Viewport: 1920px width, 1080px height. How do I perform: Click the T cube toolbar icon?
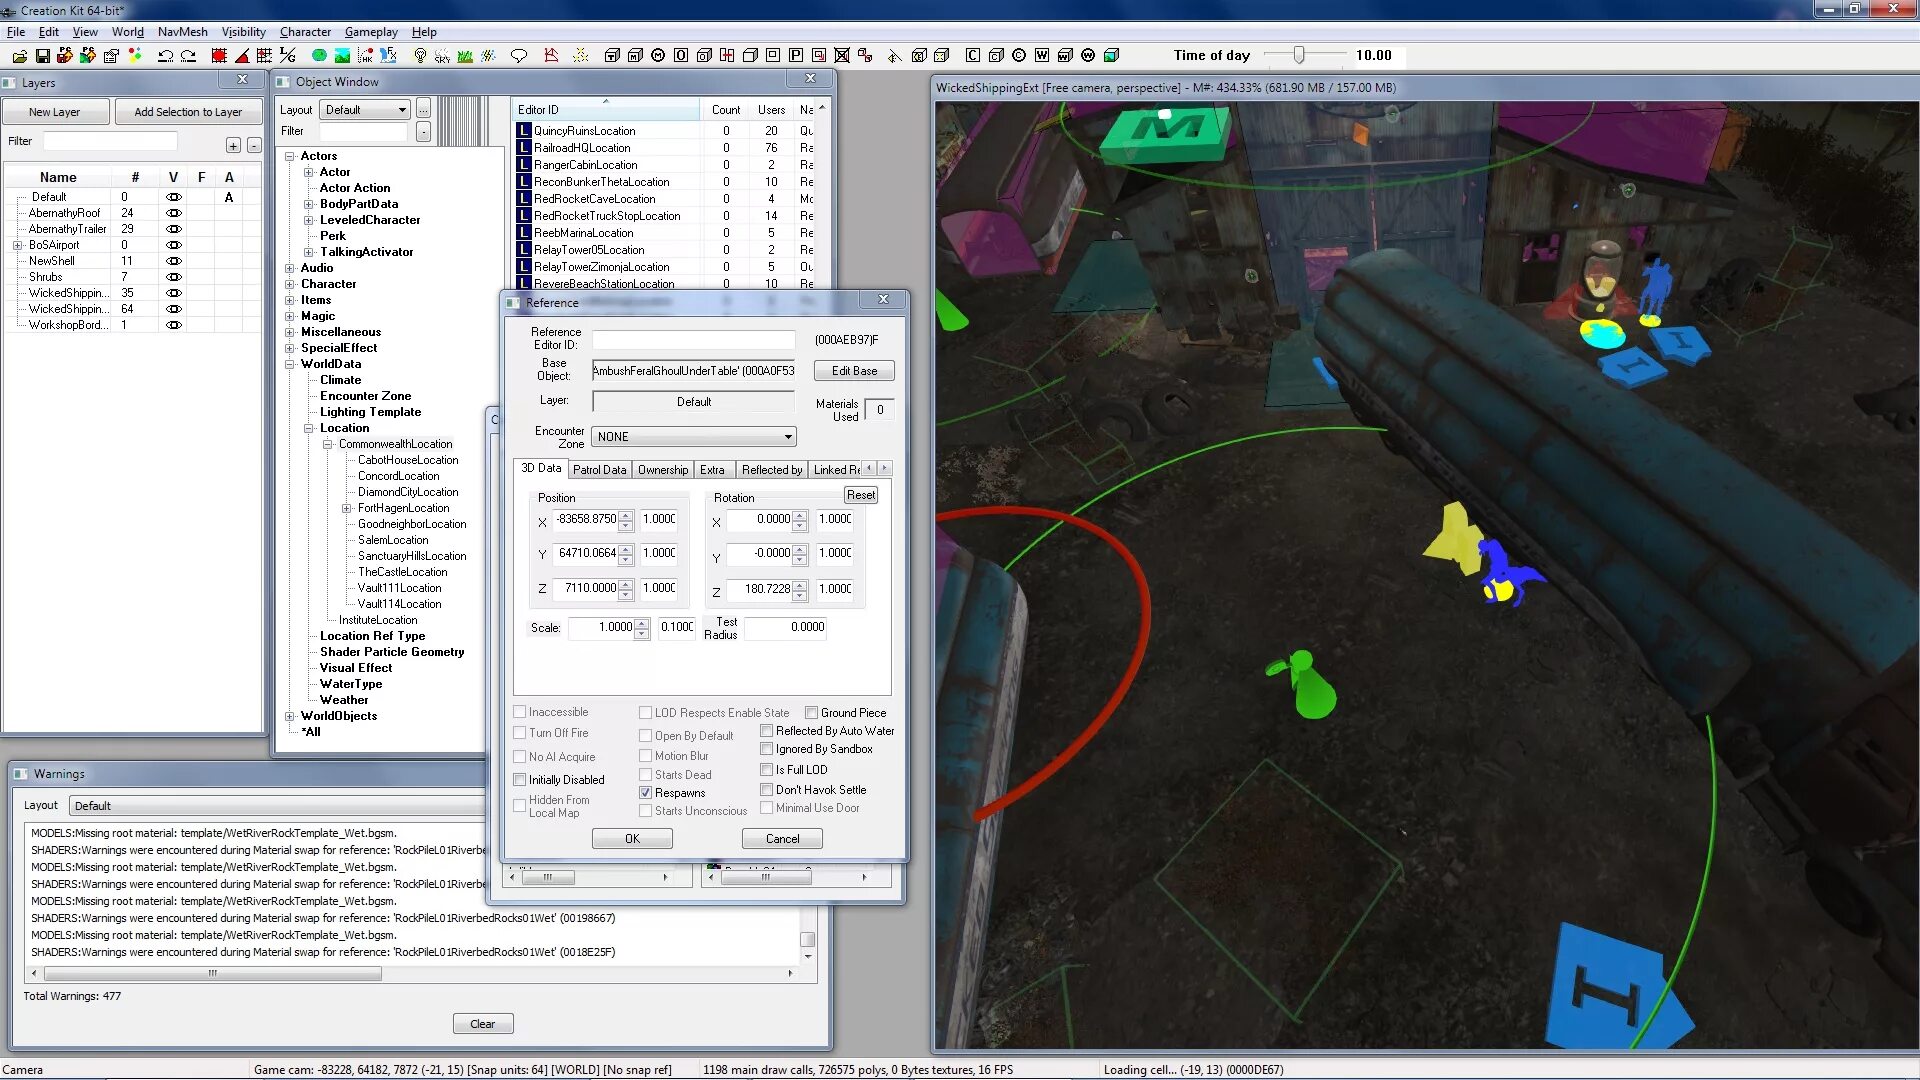click(612, 56)
